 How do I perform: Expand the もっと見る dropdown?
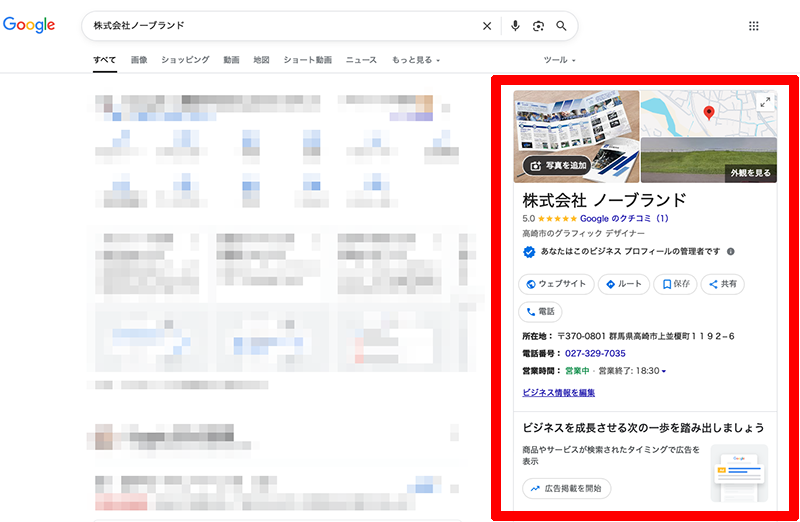(x=416, y=60)
